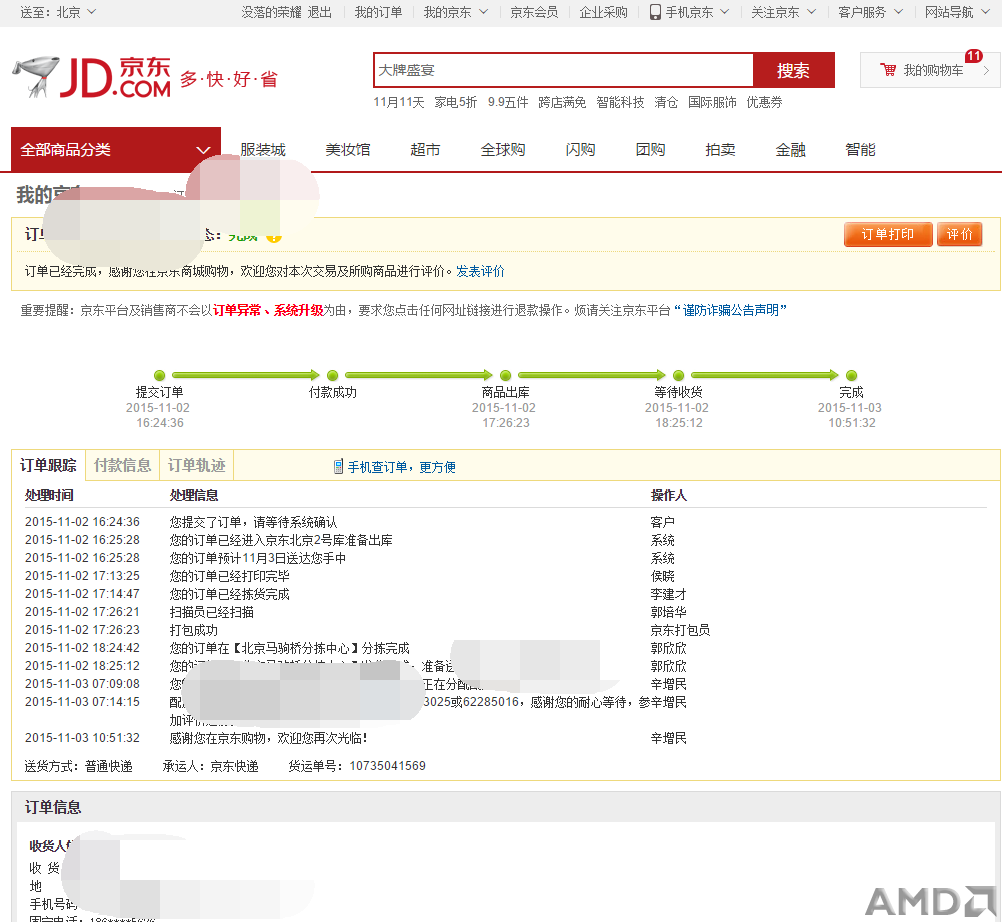This screenshot has width=1002, height=922.
Task: Switch to 订单轨迹 tab
Action: pos(197,465)
